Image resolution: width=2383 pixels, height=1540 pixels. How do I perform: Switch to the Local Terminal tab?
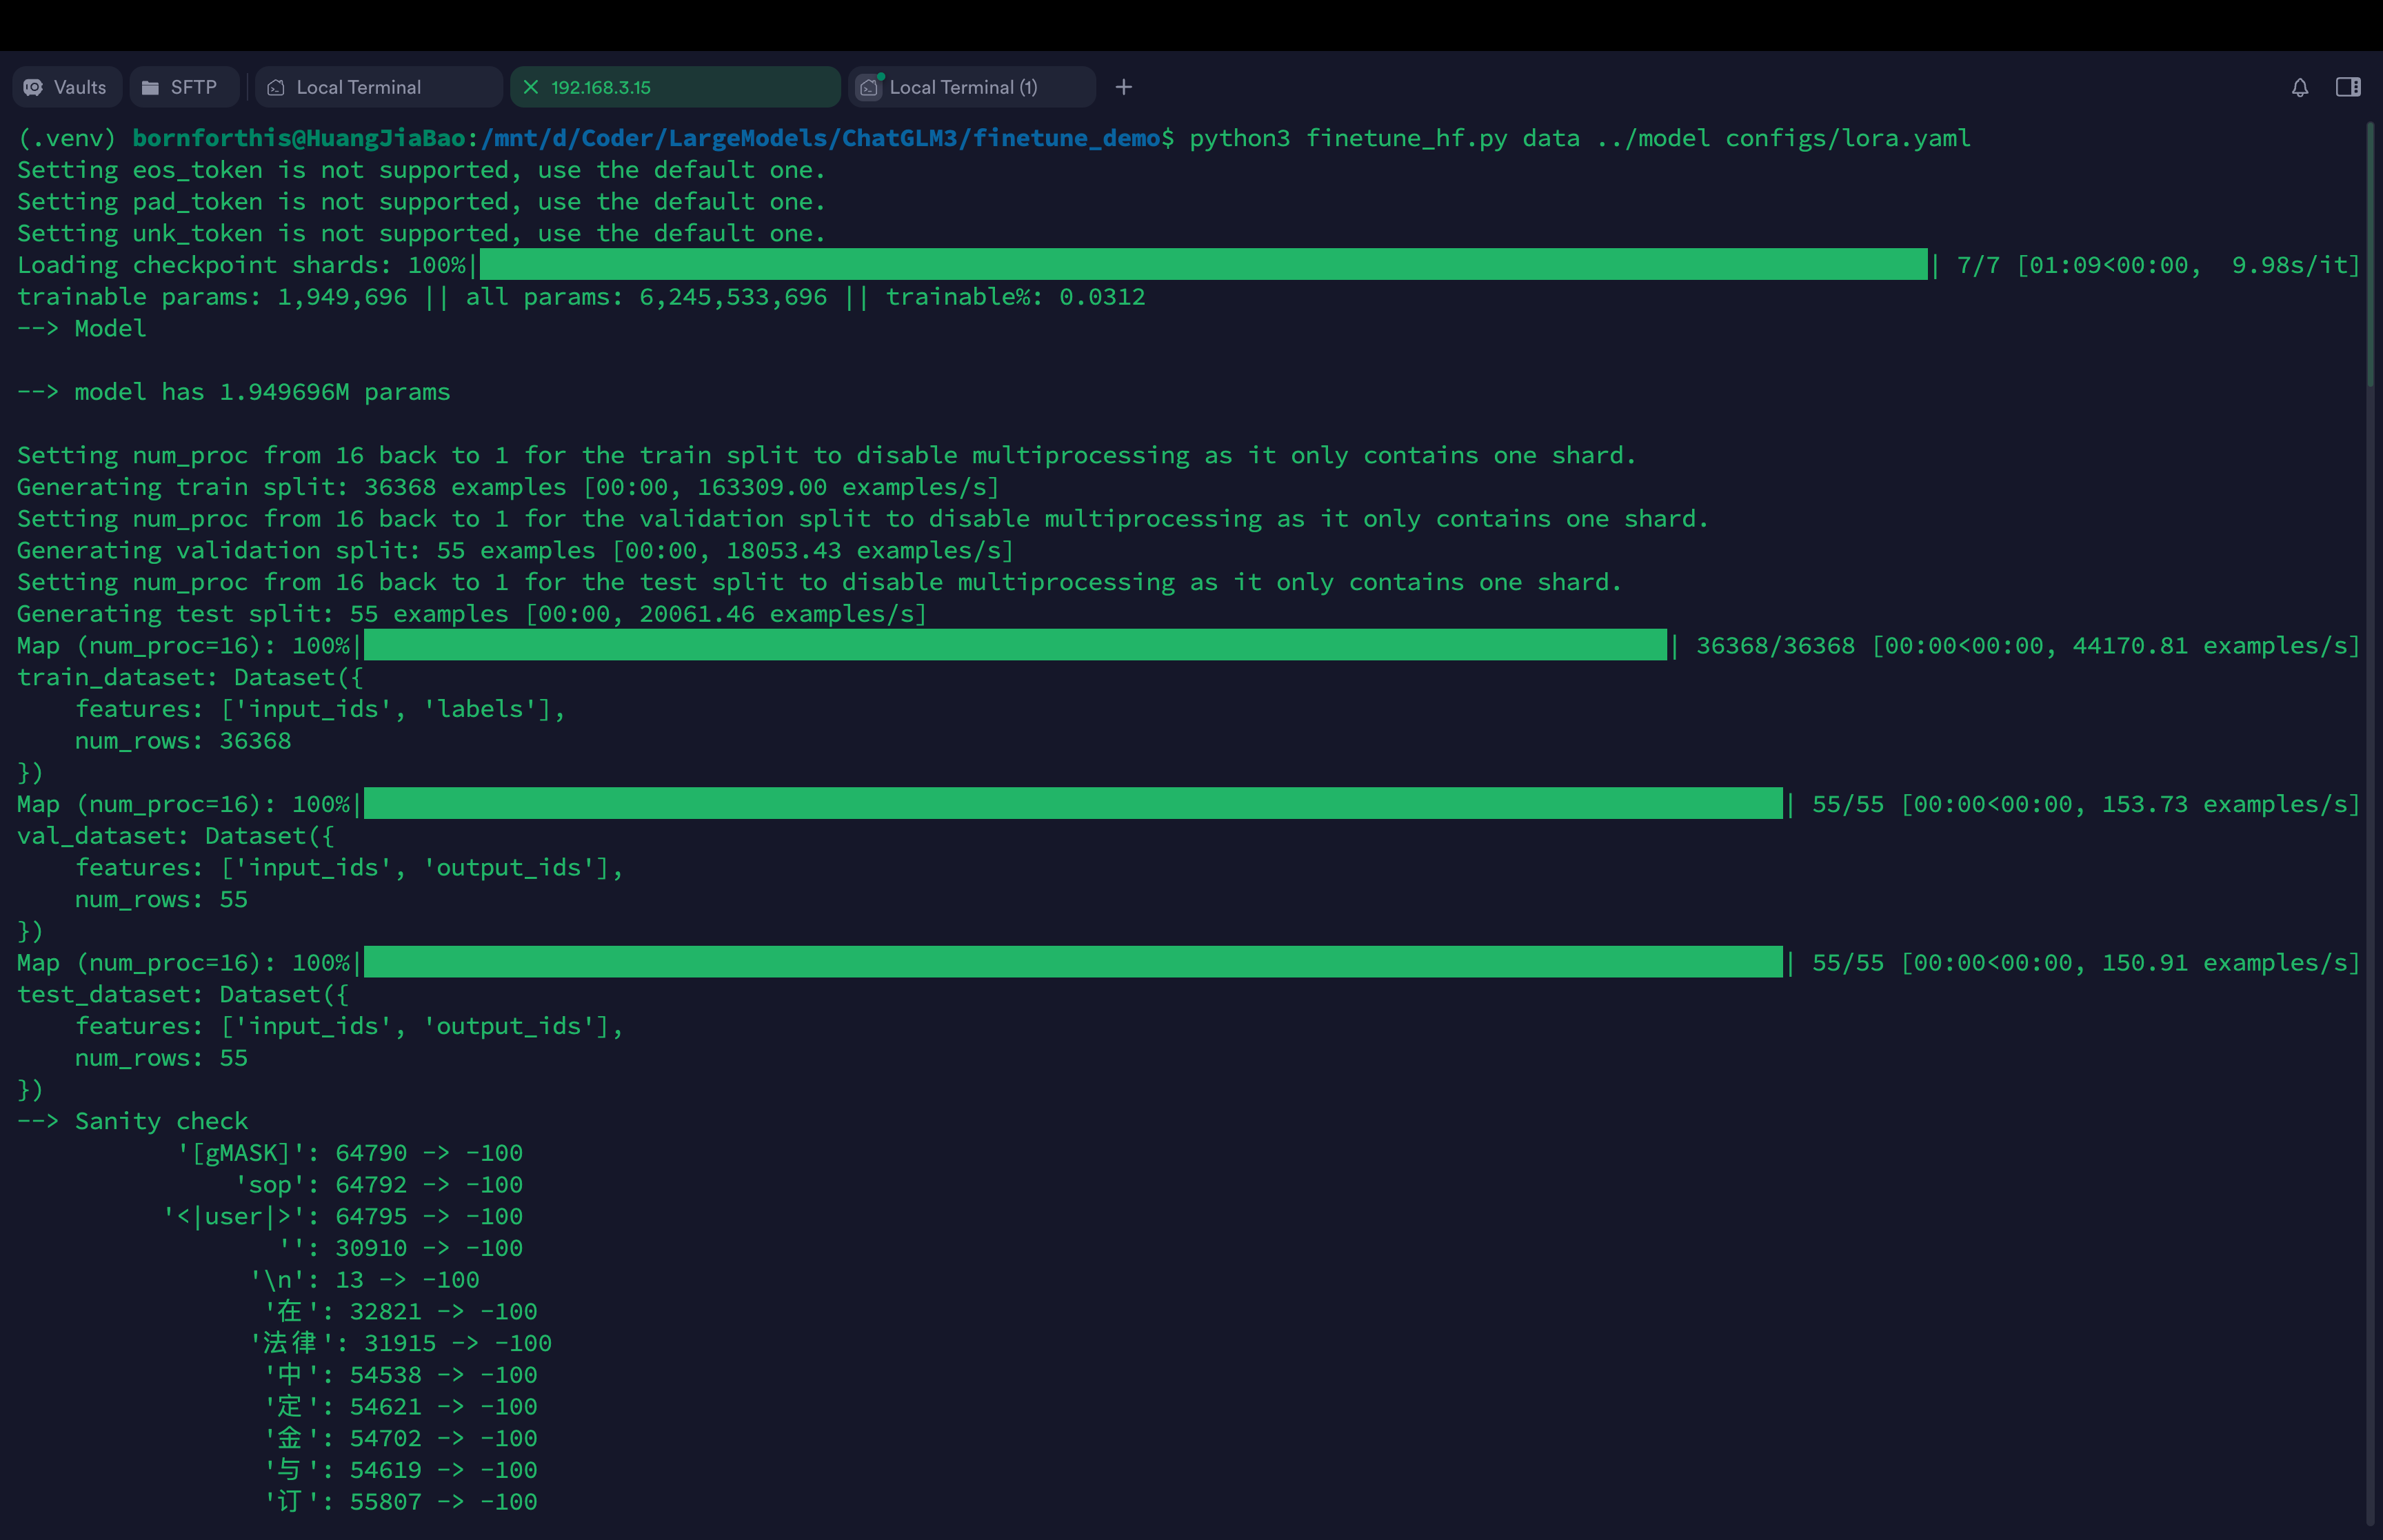(379, 87)
